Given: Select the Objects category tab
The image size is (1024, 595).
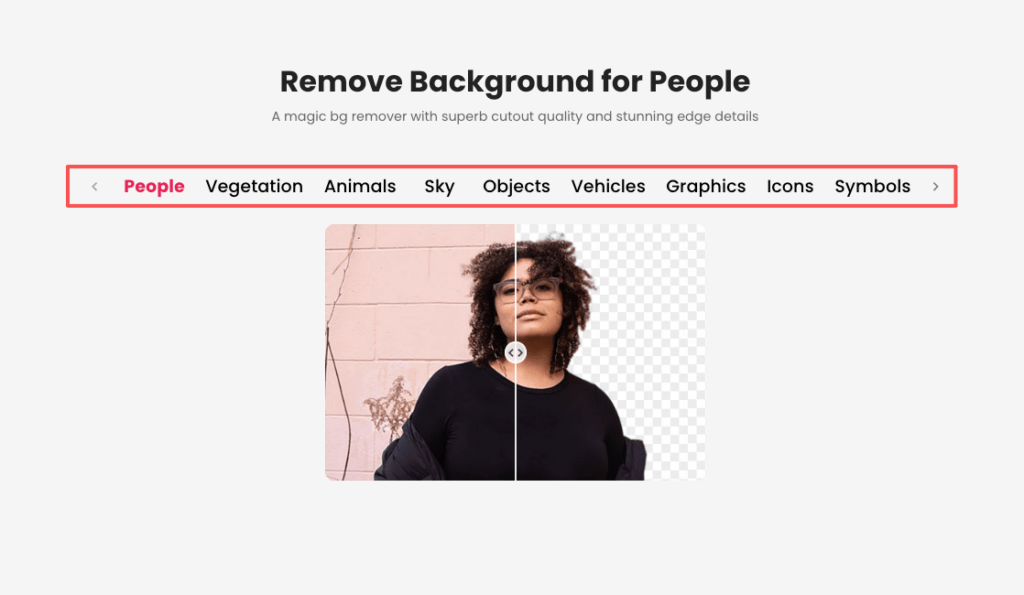Looking at the screenshot, I should point(516,187).
